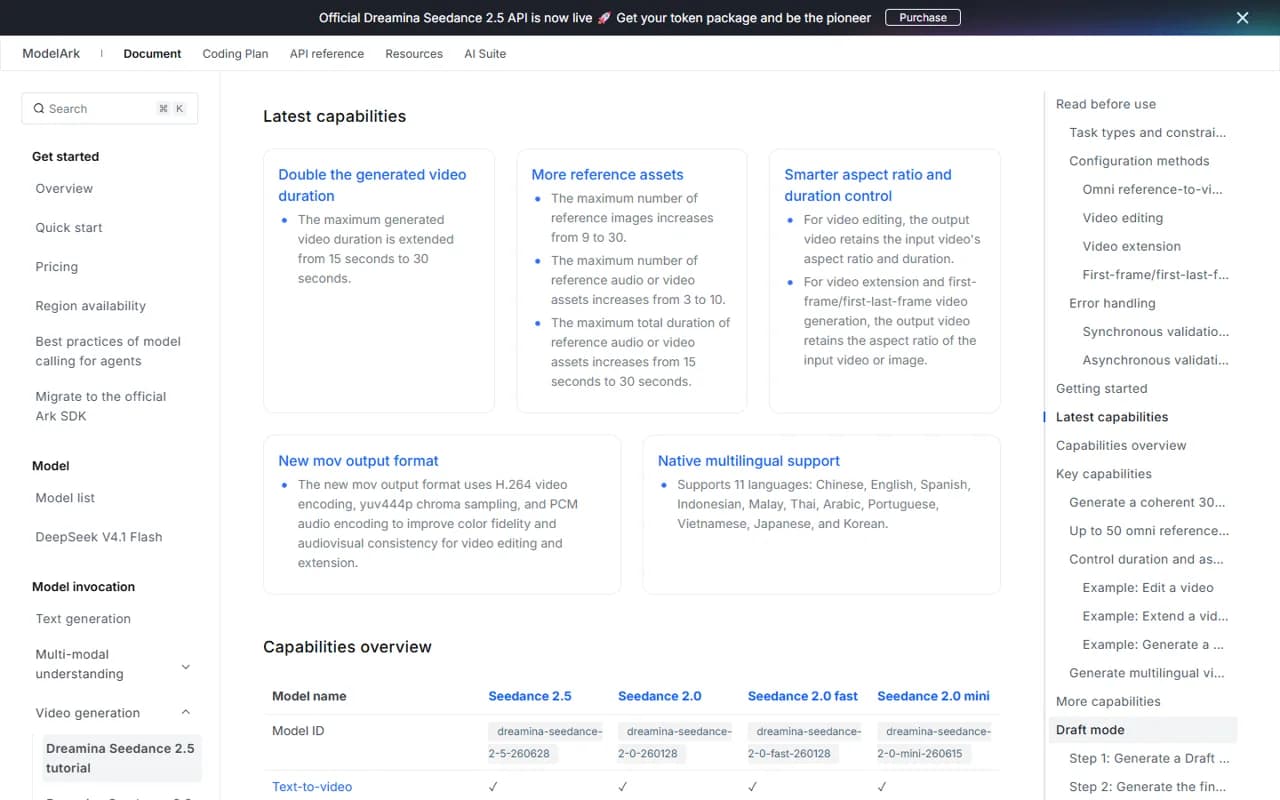Click the ModelArk logo text
This screenshot has height=800, width=1280.
[51, 54]
